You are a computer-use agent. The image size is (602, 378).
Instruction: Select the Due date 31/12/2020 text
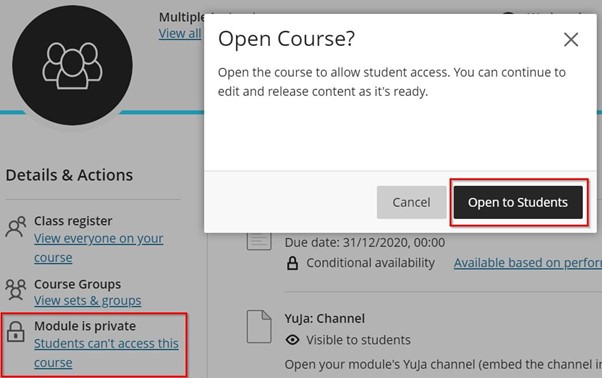pos(365,243)
